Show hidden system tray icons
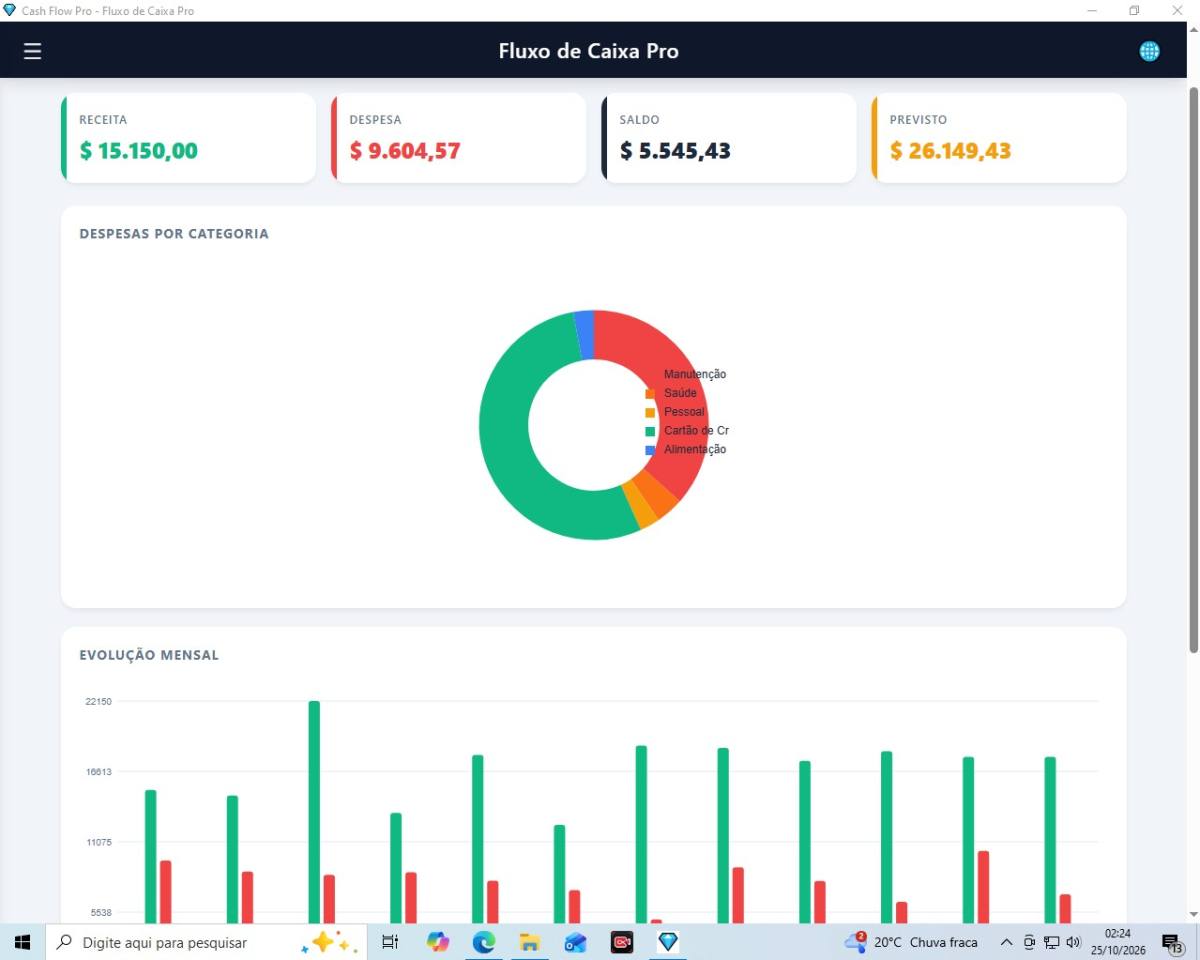Image resolution: width=1200 pixels, height=960 pixels. pos(1007,942)
